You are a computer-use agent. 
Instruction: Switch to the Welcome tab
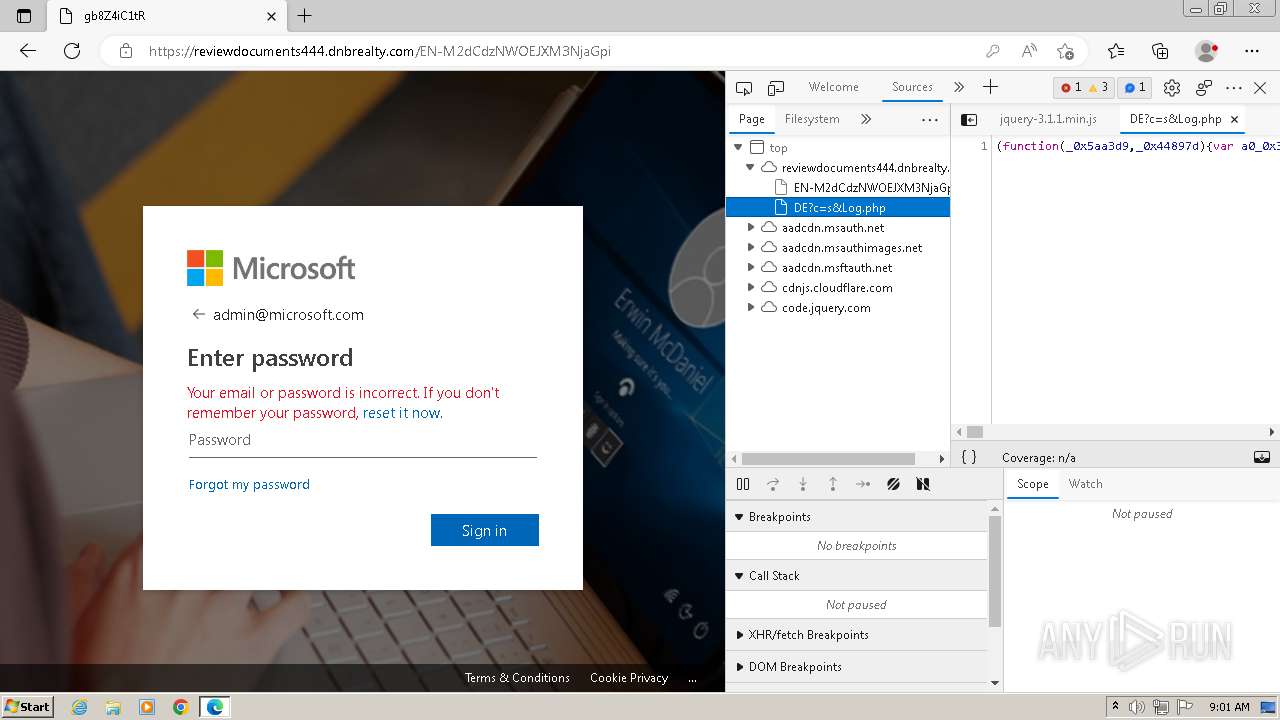pyautogui.click(x=833, y=87)
